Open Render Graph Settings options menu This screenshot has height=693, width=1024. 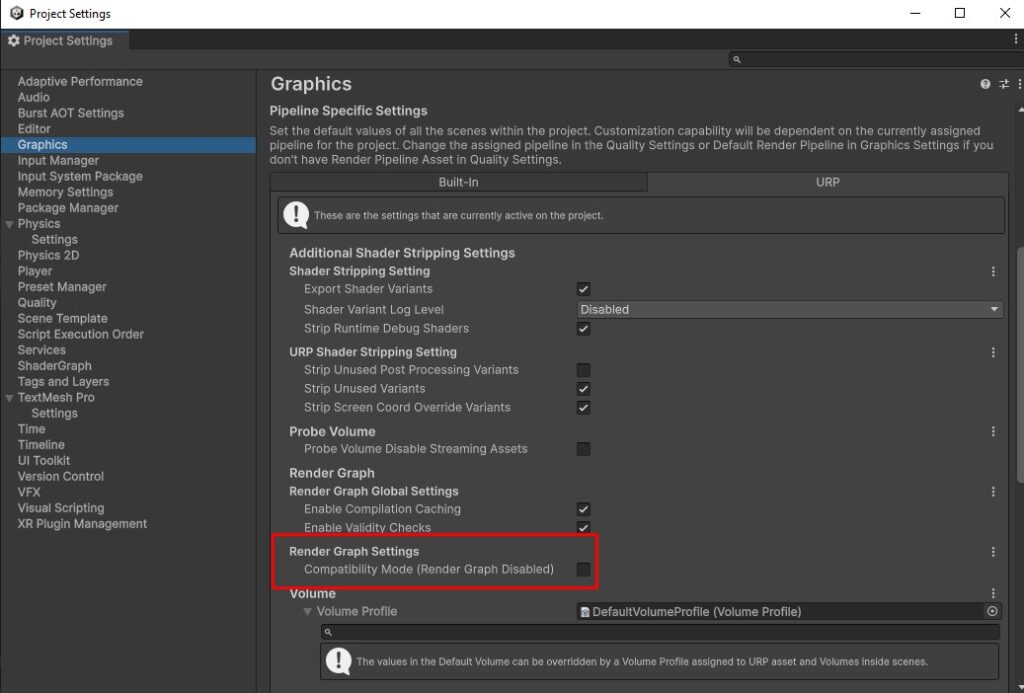pyautogui.click(x=993, y=552)
